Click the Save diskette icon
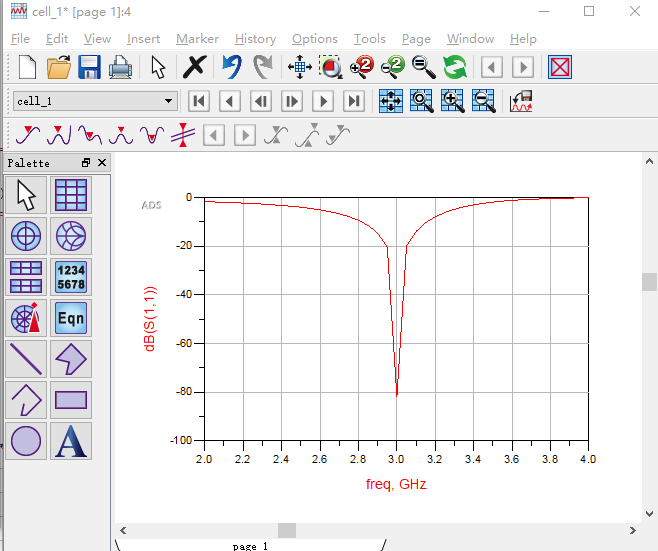The height and width of the screenshot is (551, 658). 89,68
